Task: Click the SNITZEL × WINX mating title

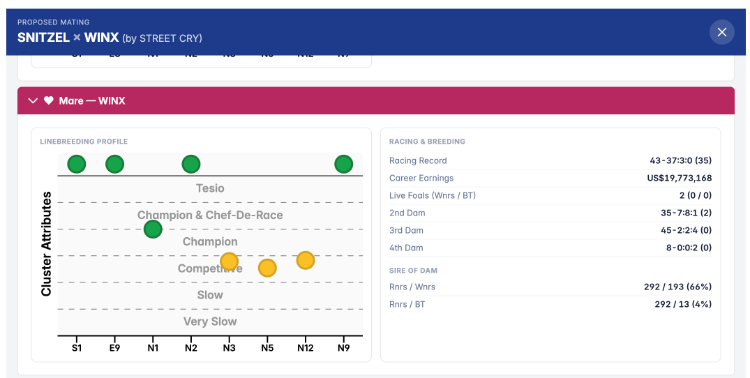Action: (x=68, y=38)
